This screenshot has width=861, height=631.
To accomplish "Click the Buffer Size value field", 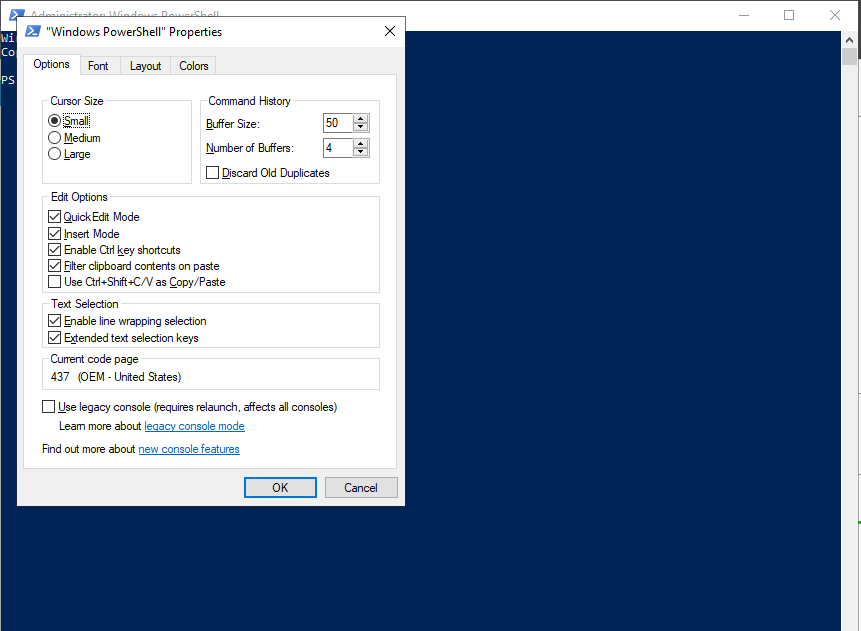I will tap(338, 123).
